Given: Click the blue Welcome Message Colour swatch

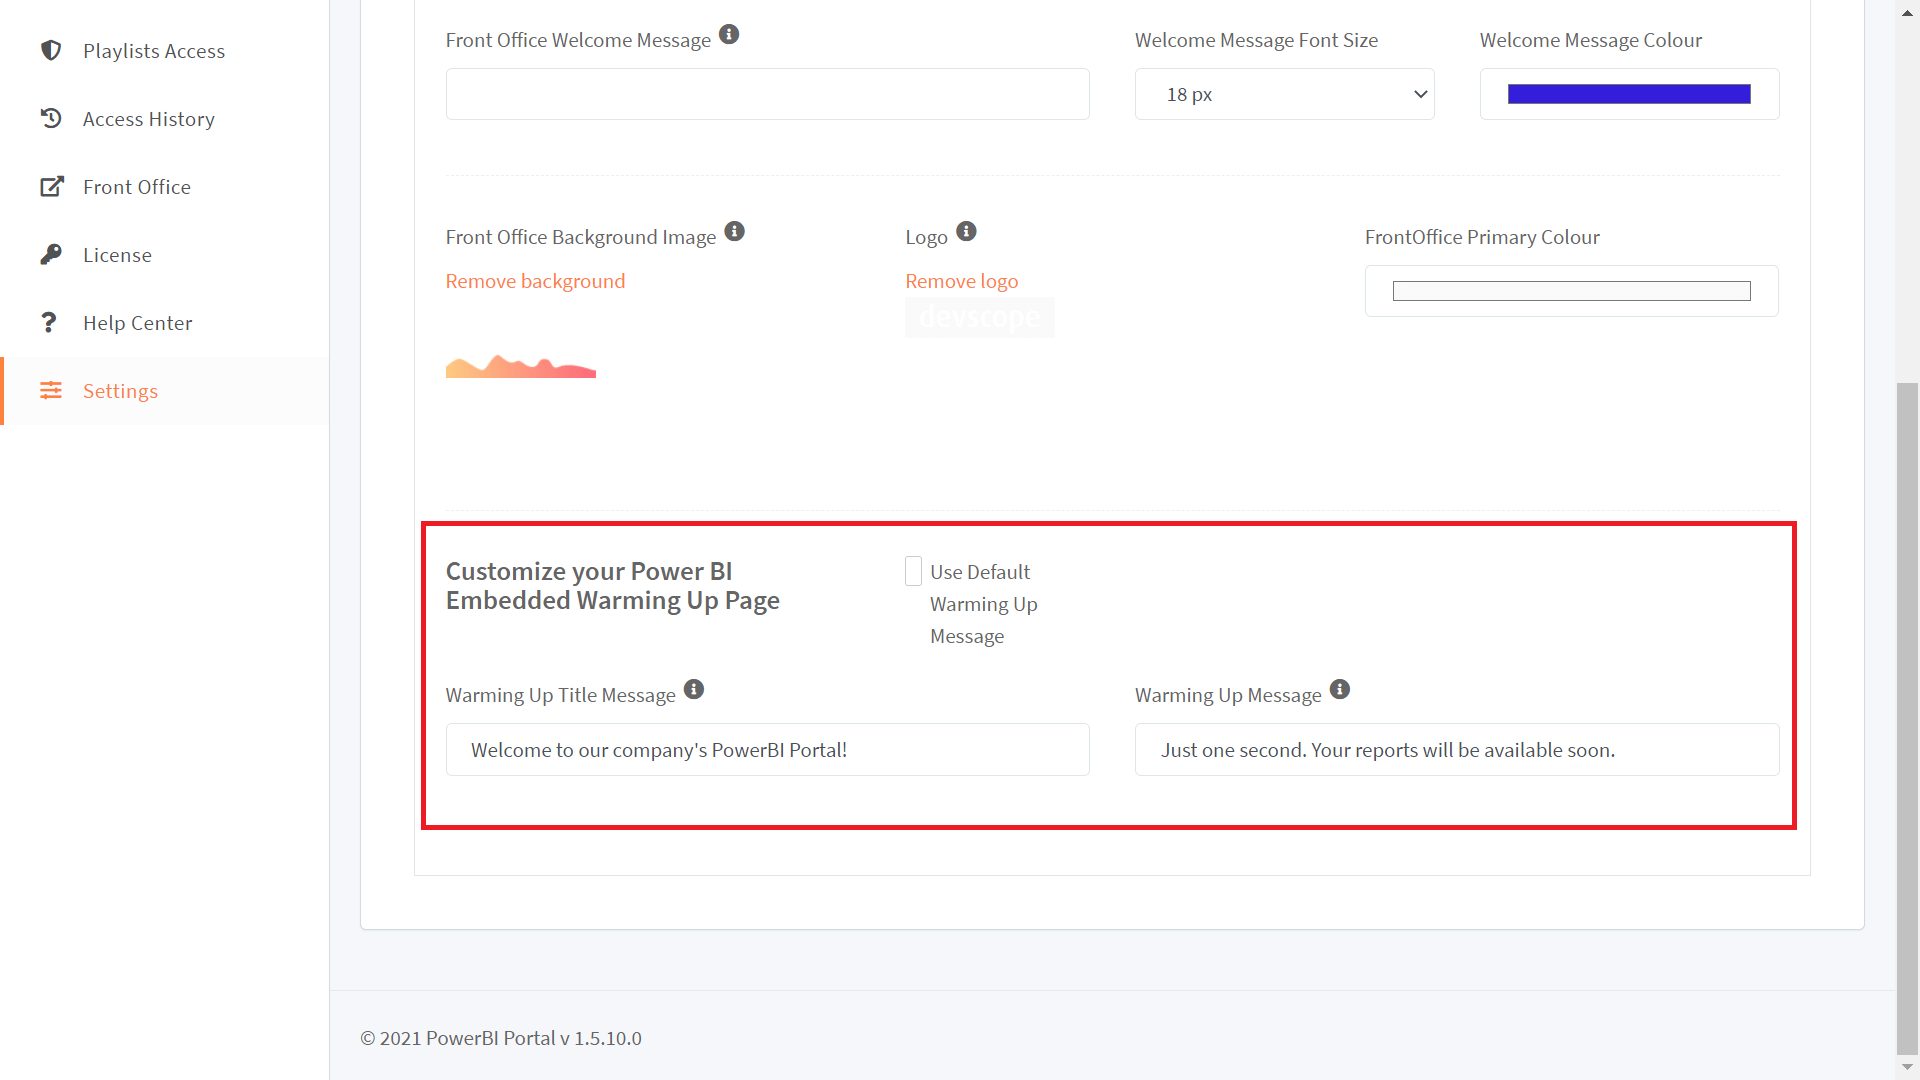Looking at the screenshot, I should pyautogui.click(x=1628, y=94).
